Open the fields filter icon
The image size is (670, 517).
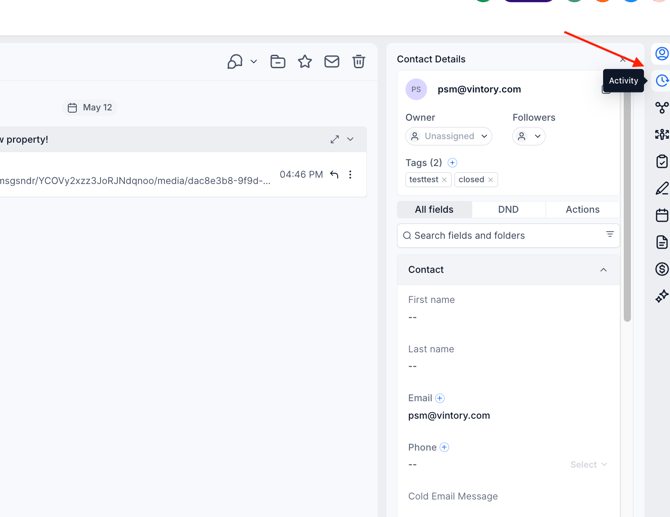pos(610,234)
